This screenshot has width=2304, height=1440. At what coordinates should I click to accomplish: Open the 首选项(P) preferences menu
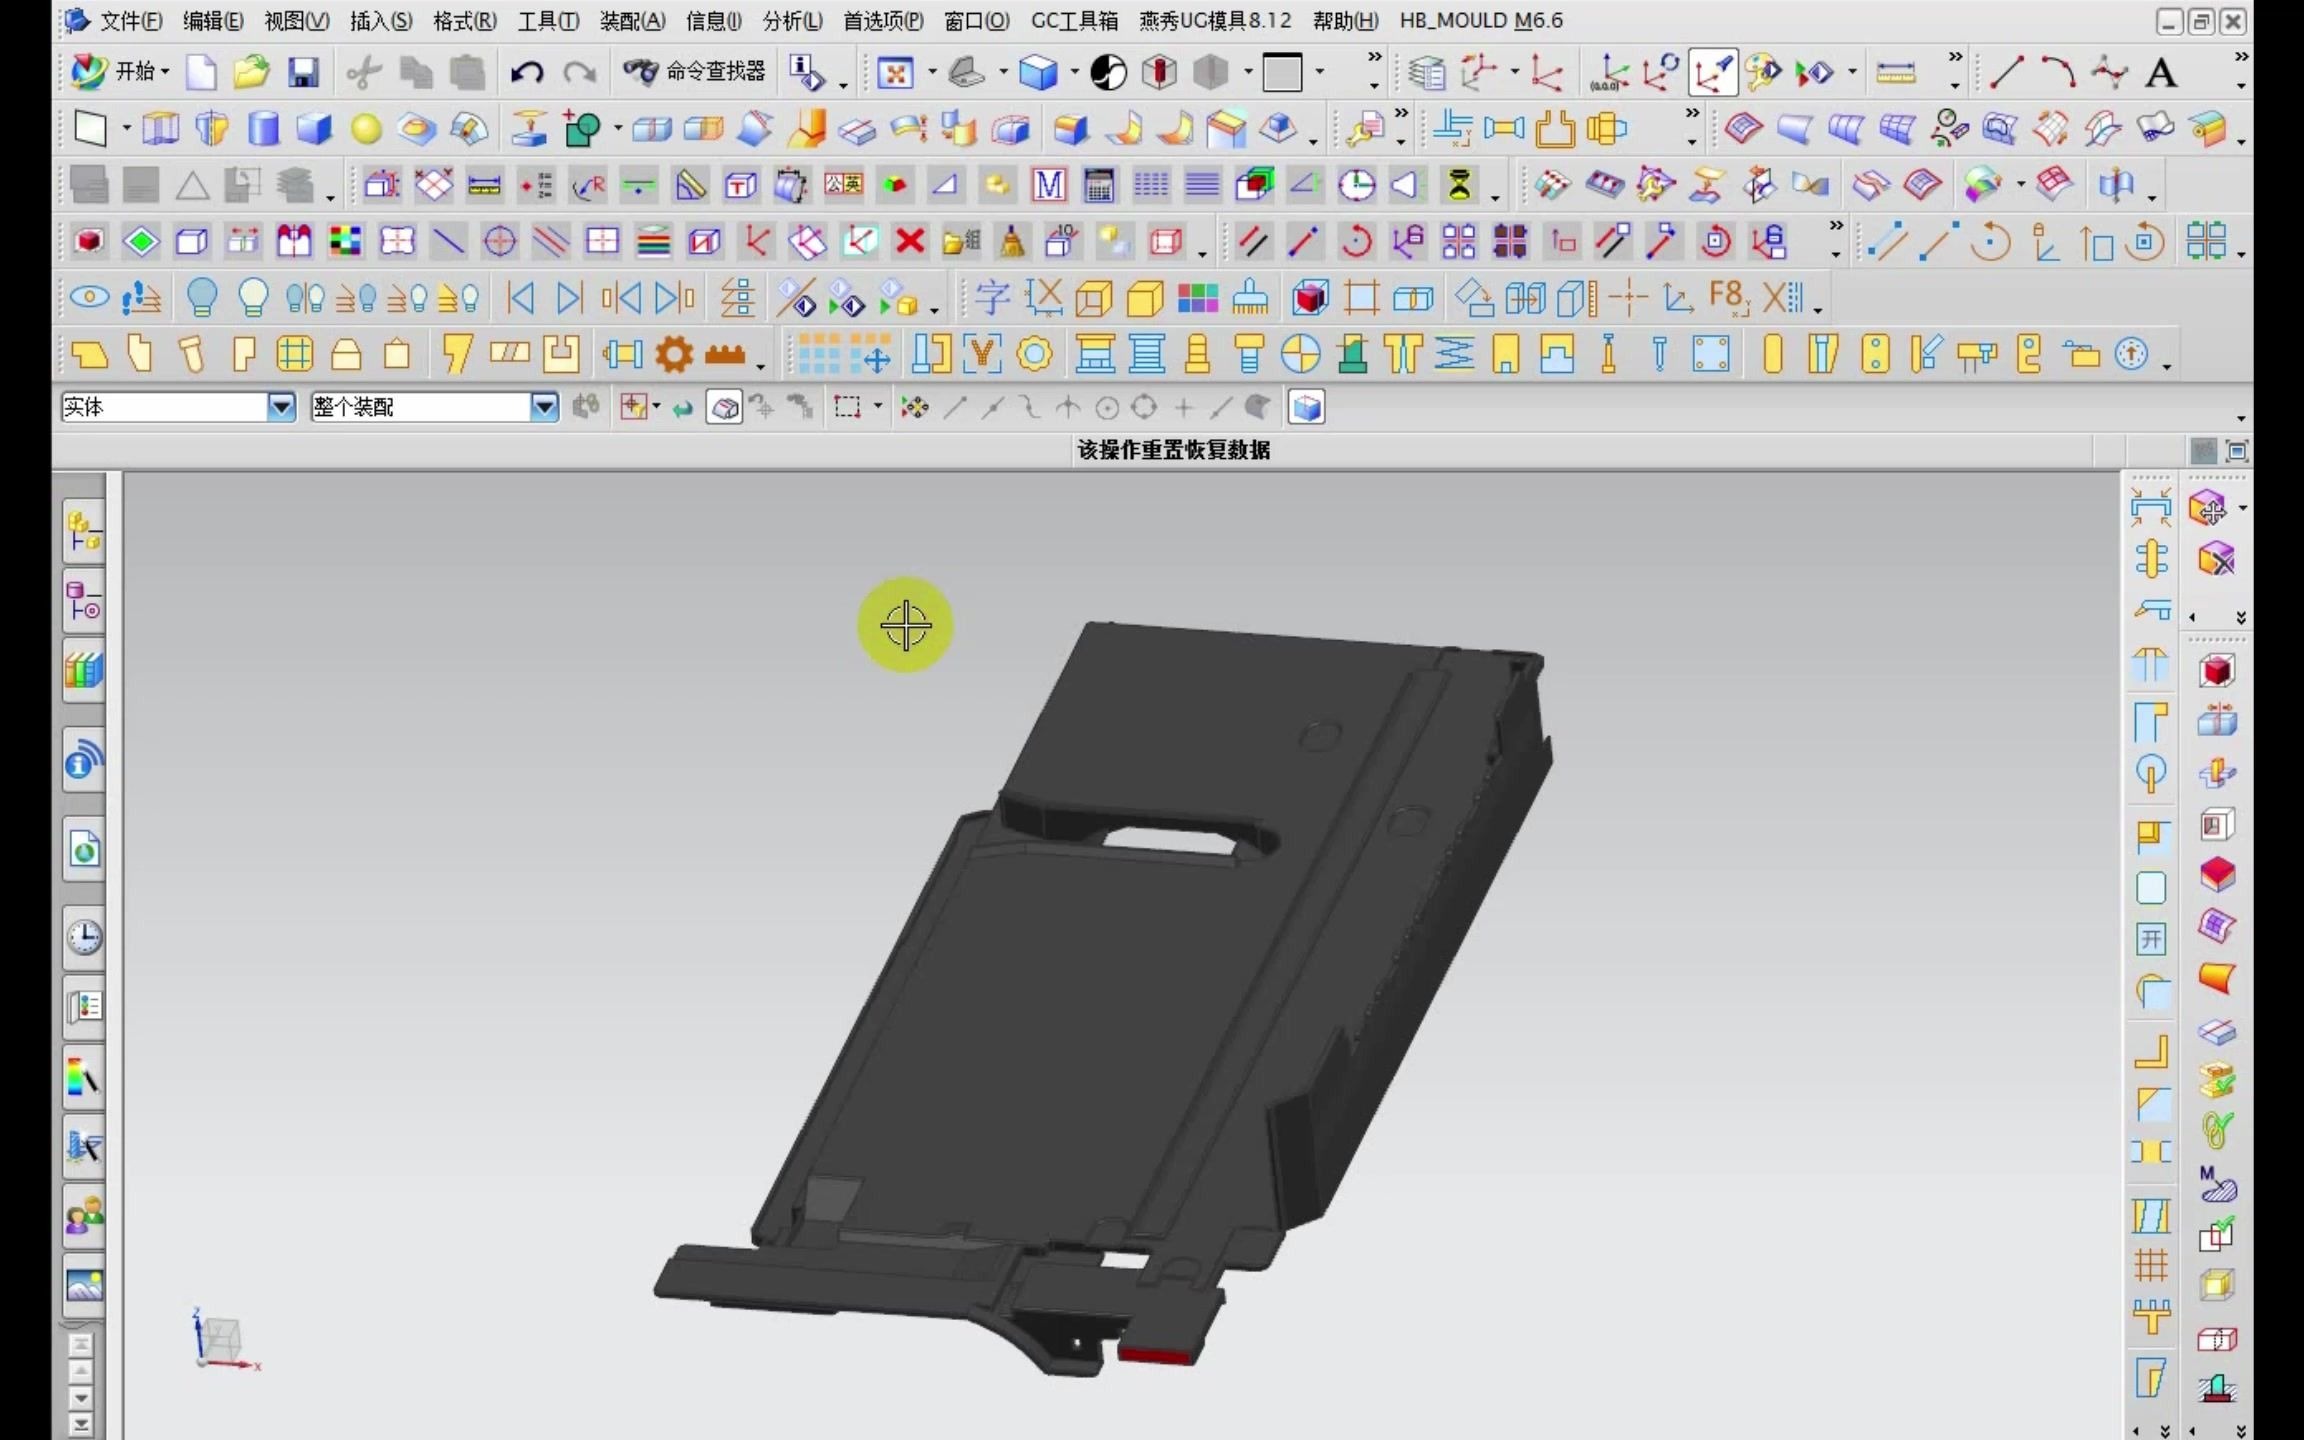pos(883,21)
